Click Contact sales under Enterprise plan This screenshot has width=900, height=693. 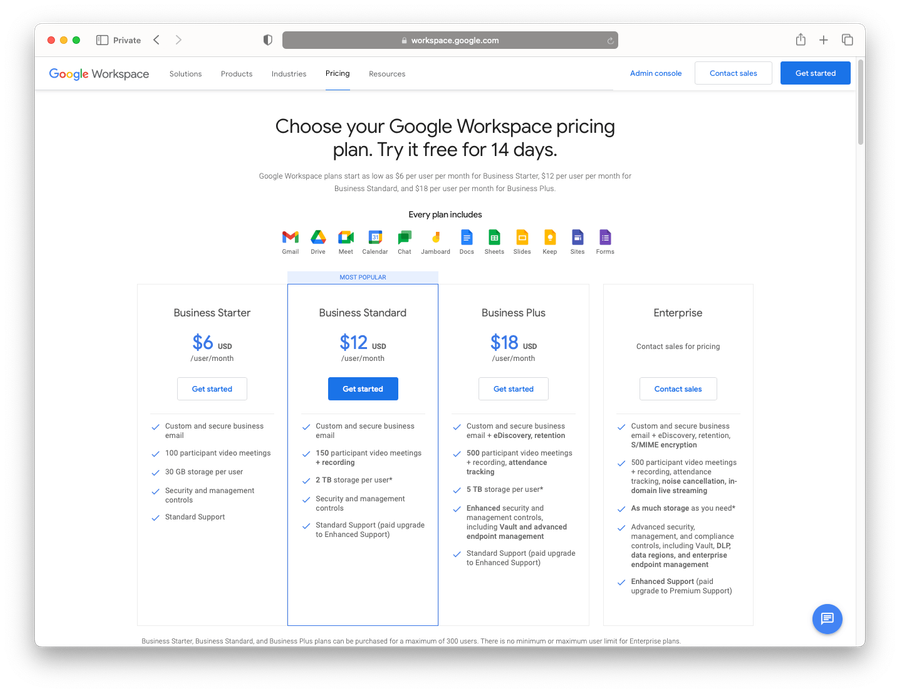(678, 389)
